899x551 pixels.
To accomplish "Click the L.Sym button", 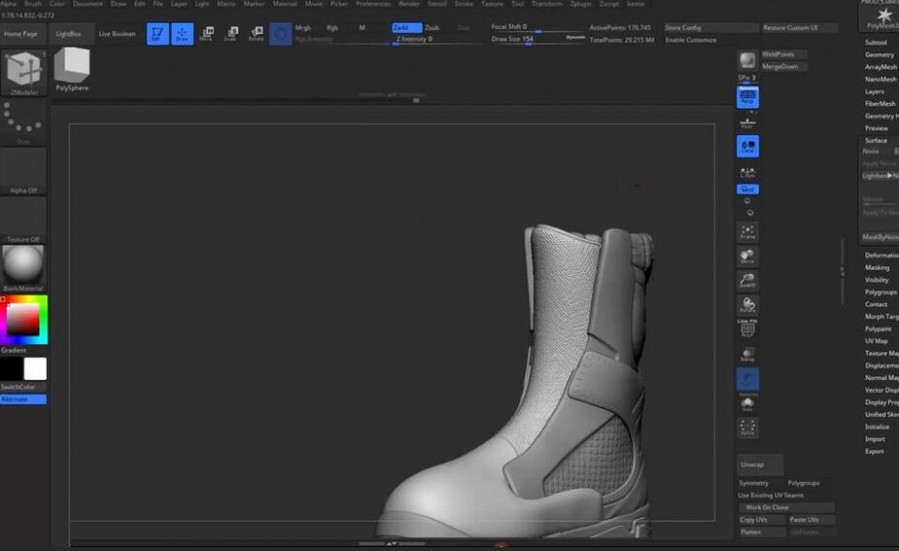I will [x=748, y=171].
